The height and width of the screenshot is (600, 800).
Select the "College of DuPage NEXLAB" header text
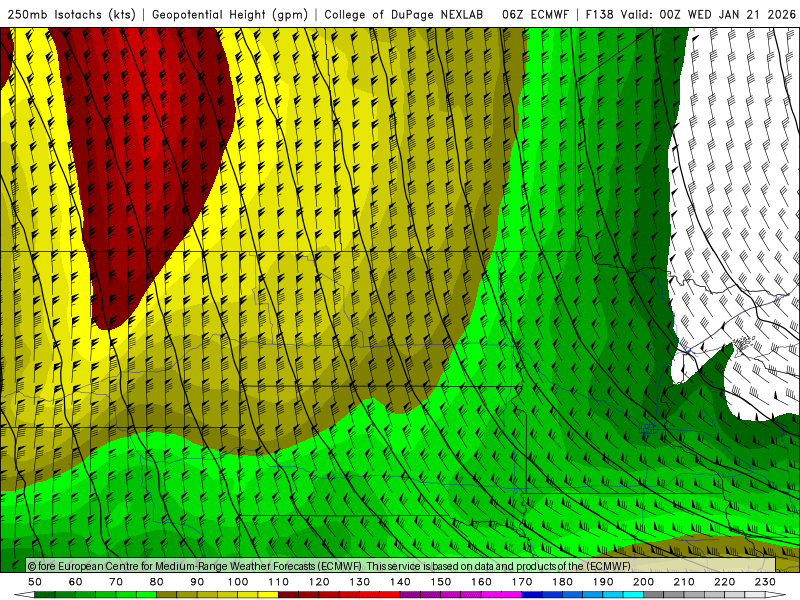point(404,14)
